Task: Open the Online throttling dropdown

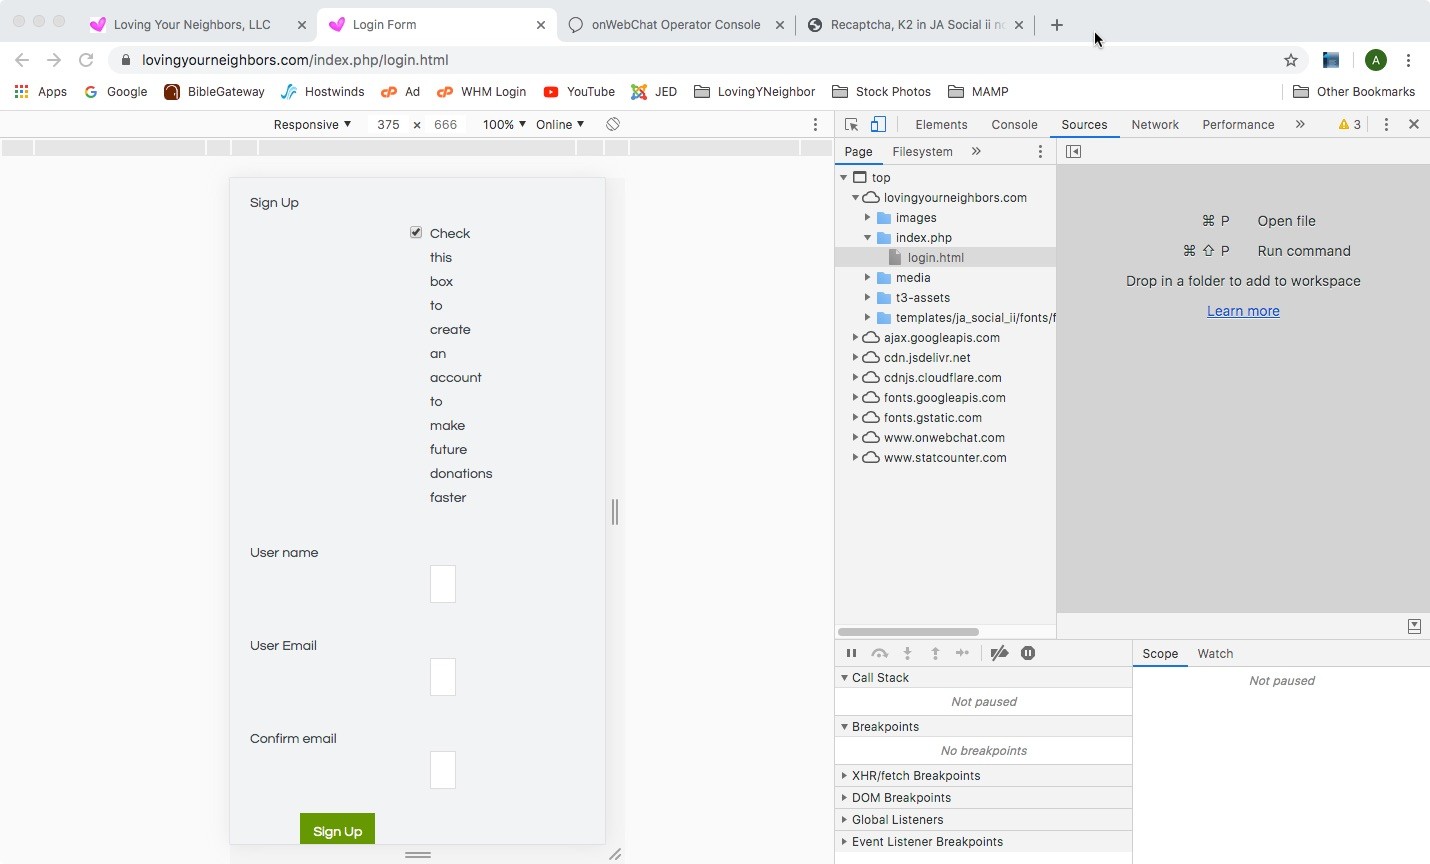Action: coord(559,125)
